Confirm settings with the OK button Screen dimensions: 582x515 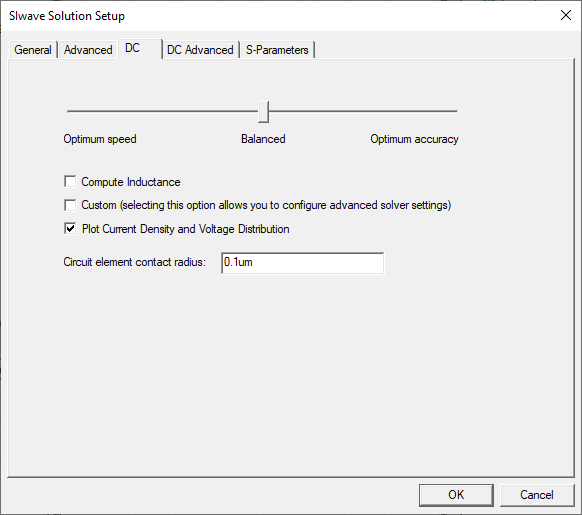456,495
